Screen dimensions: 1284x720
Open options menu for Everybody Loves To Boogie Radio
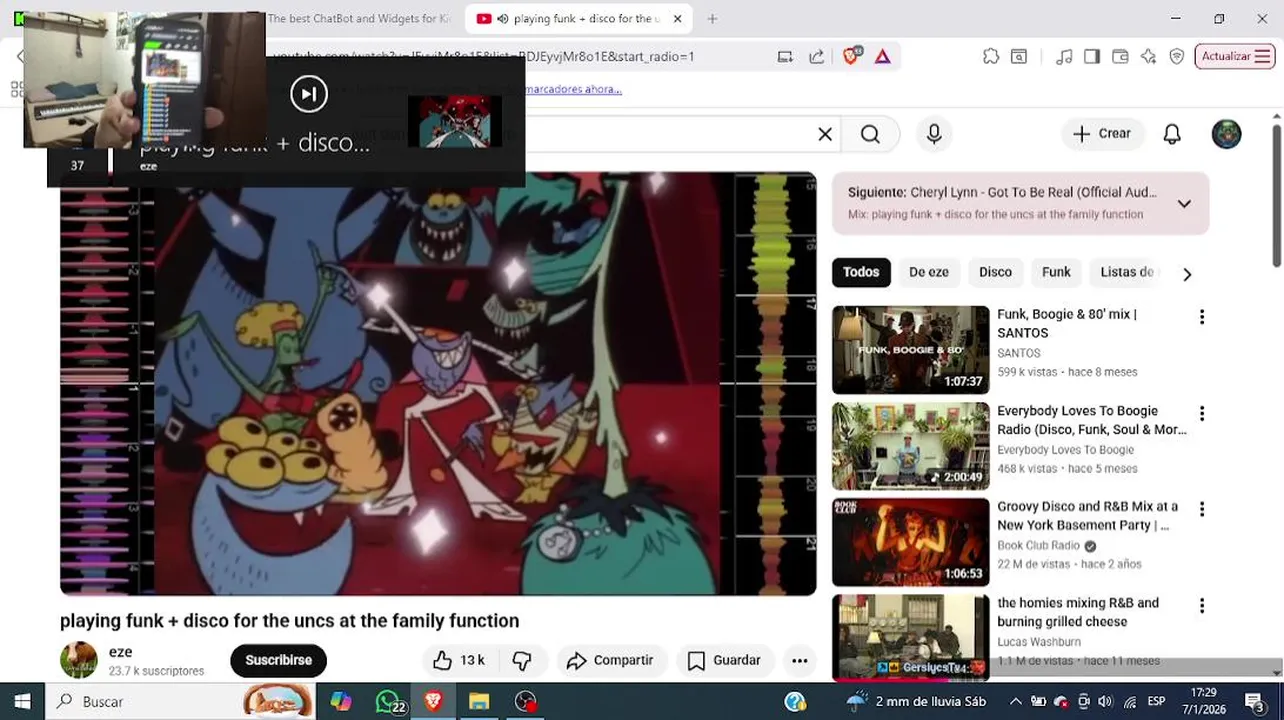tap(1202, 413)
